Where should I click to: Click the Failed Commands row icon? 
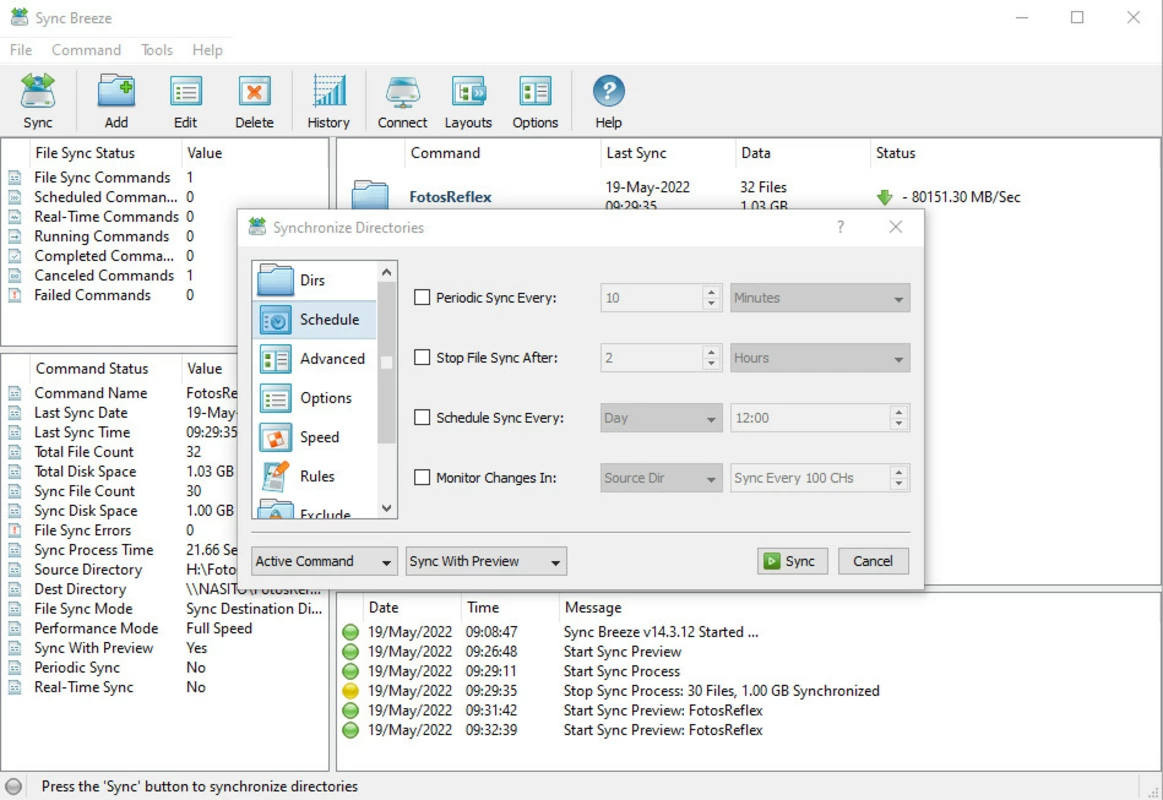point(15,295)
